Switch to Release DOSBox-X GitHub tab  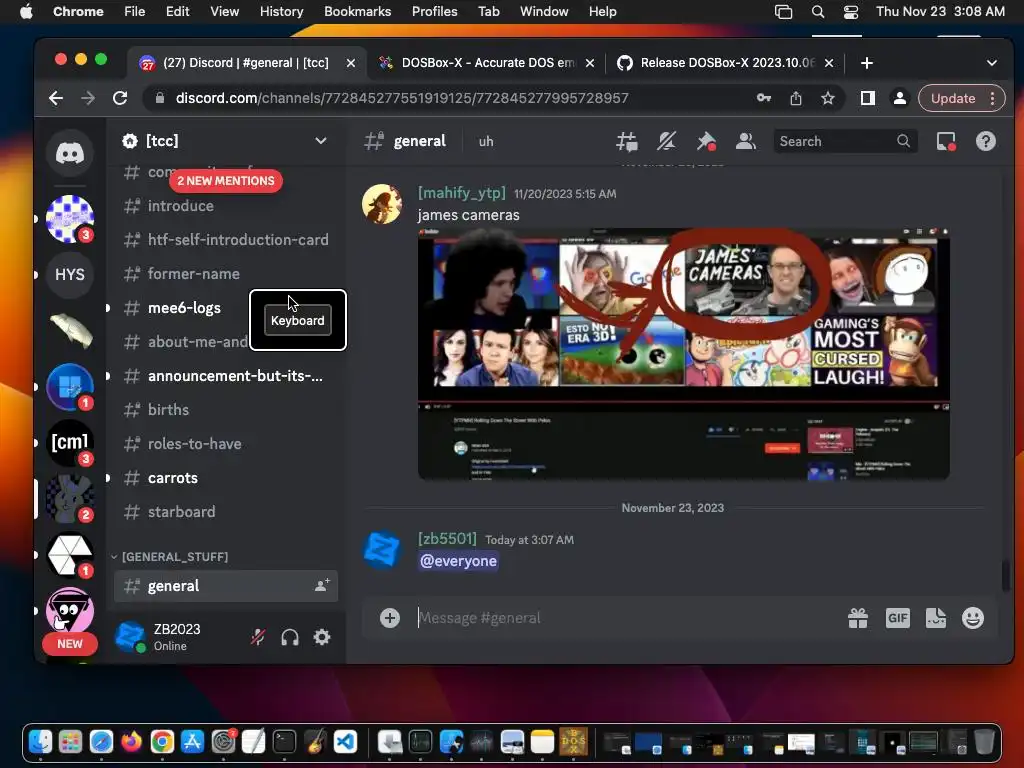(x=726, y=63)
